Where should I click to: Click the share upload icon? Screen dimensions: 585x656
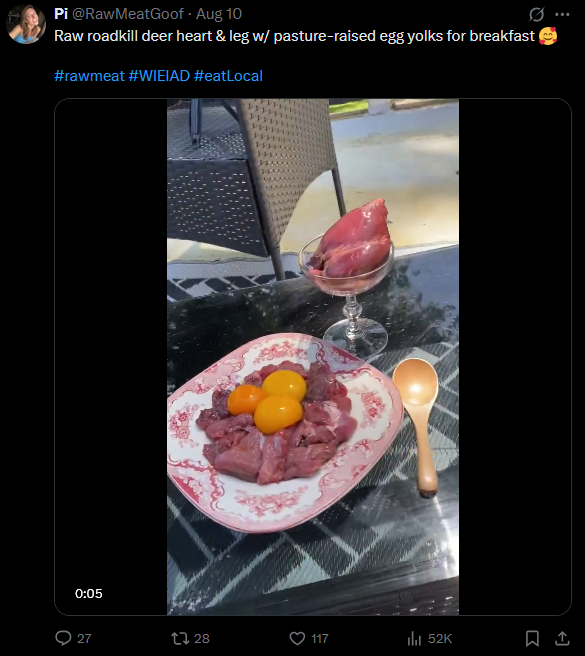[x=562, y=638]
